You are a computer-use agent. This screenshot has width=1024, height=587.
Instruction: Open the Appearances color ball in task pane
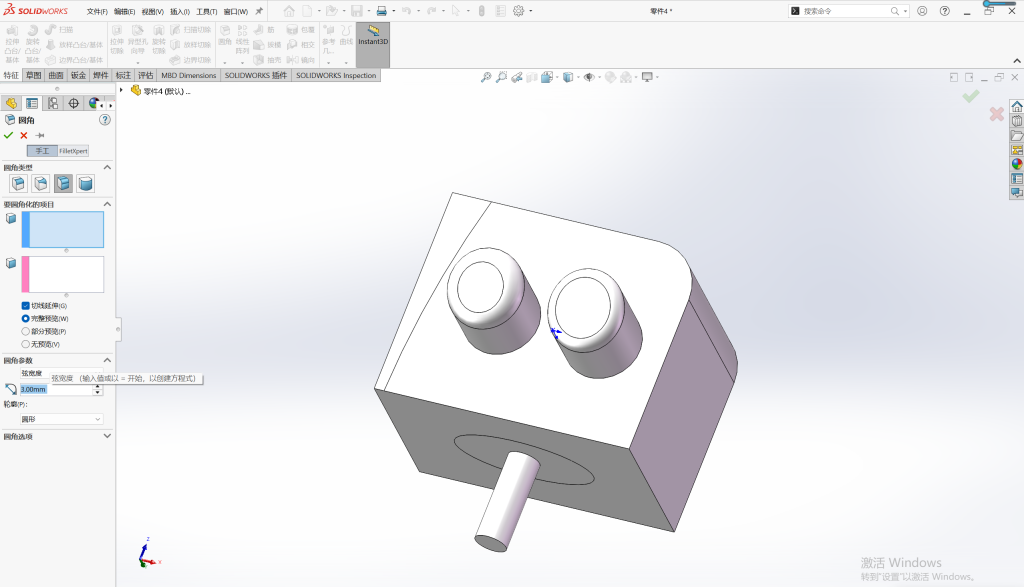(x=1017, y=164)
